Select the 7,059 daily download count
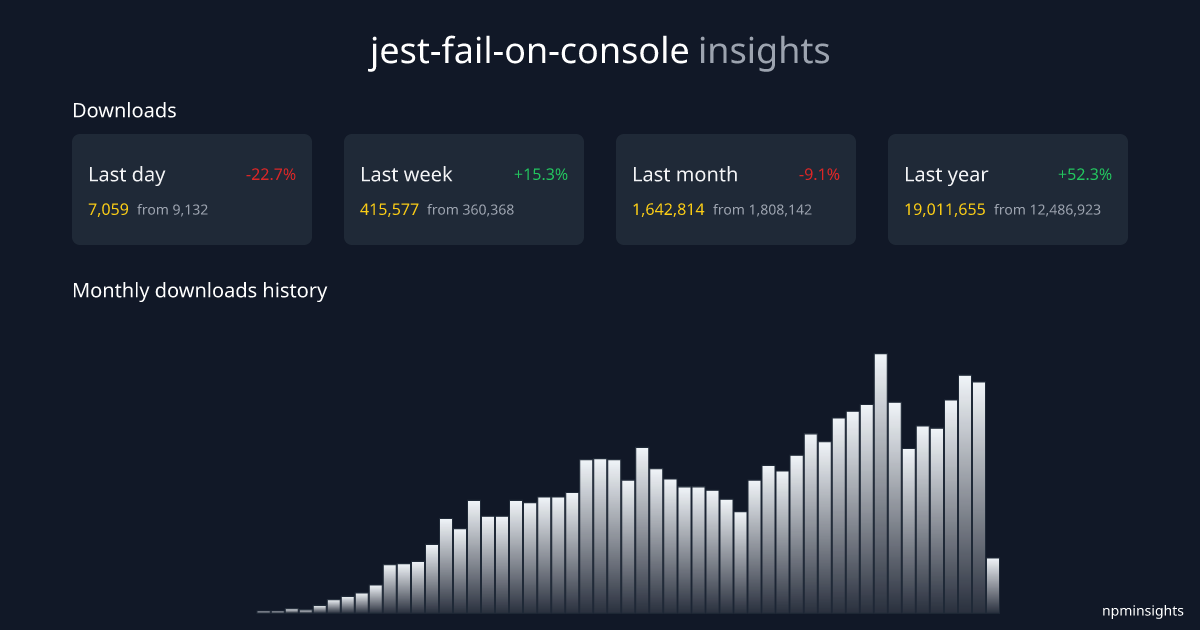The width and height of the screenshot is (1200, 630). pyautogui.click(x=108, y=210)
